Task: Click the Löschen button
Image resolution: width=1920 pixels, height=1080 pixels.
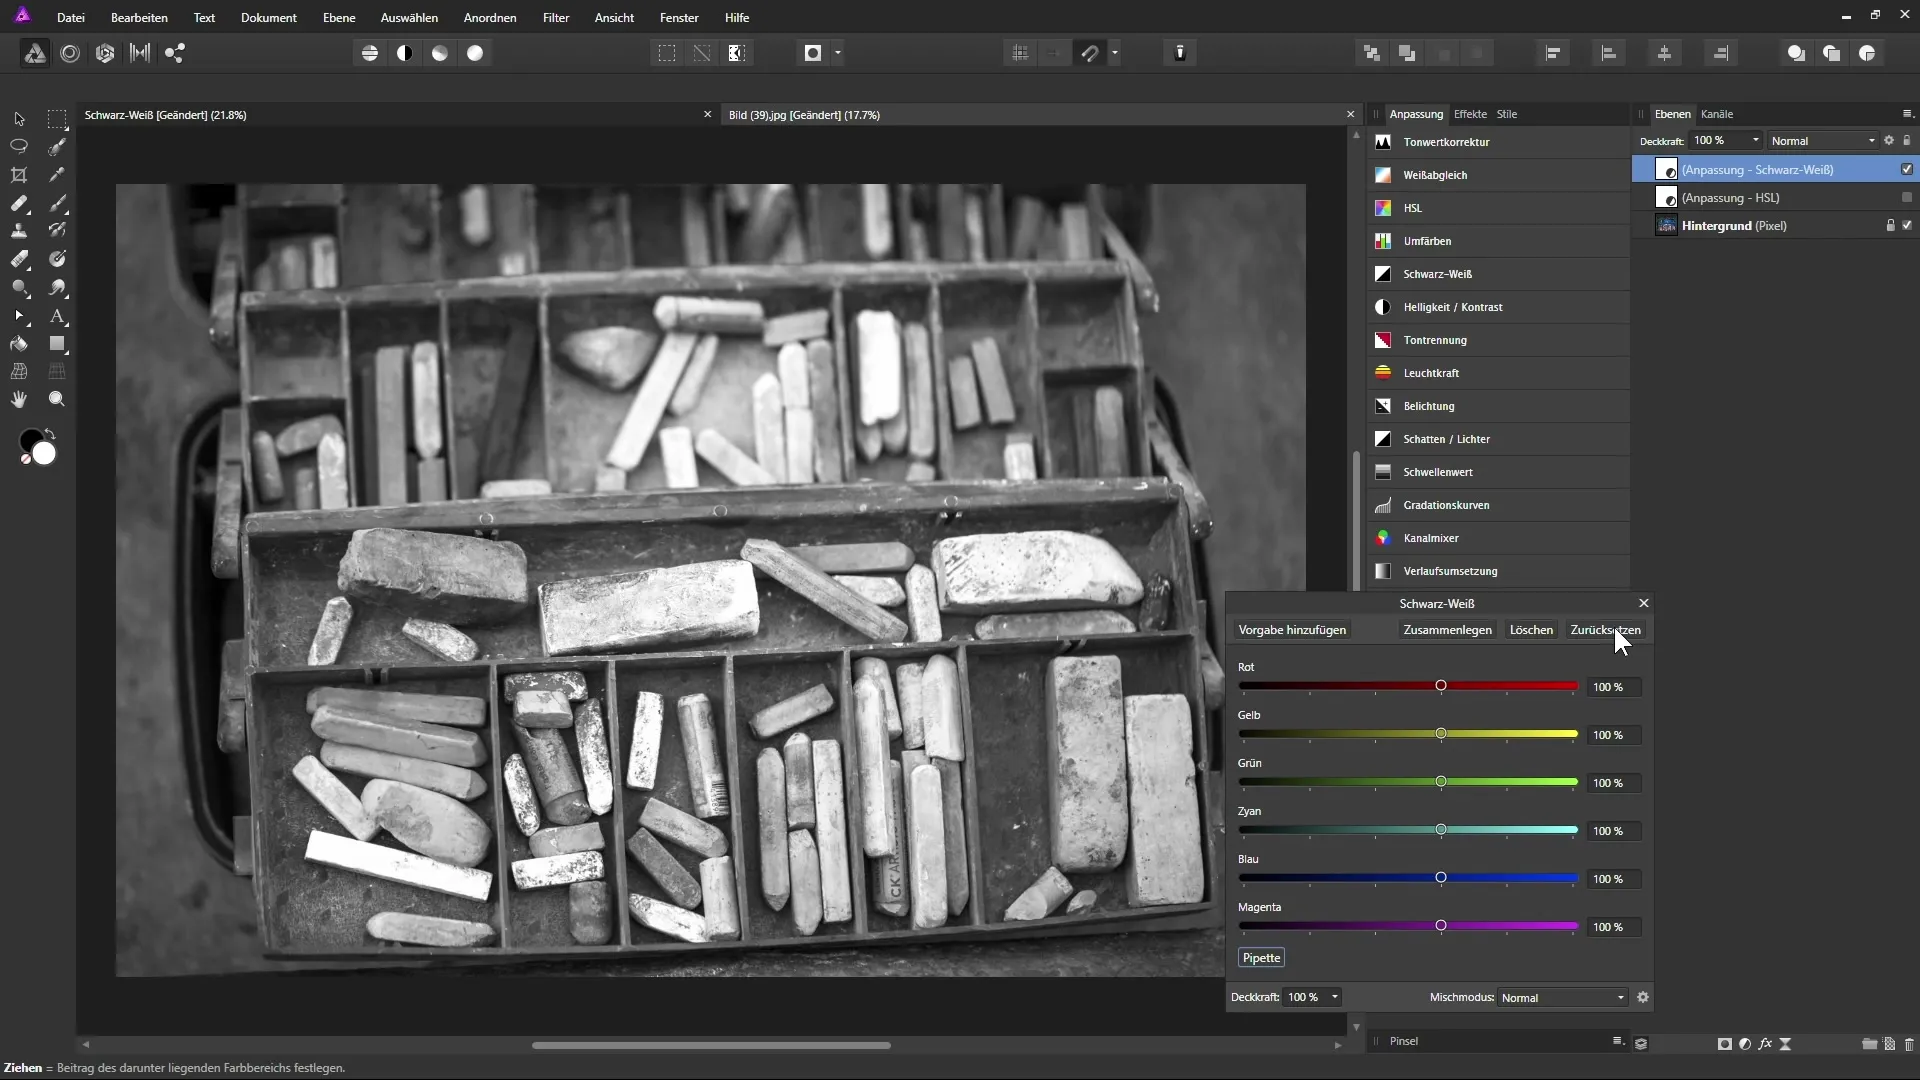Action: click(1531, 630)
